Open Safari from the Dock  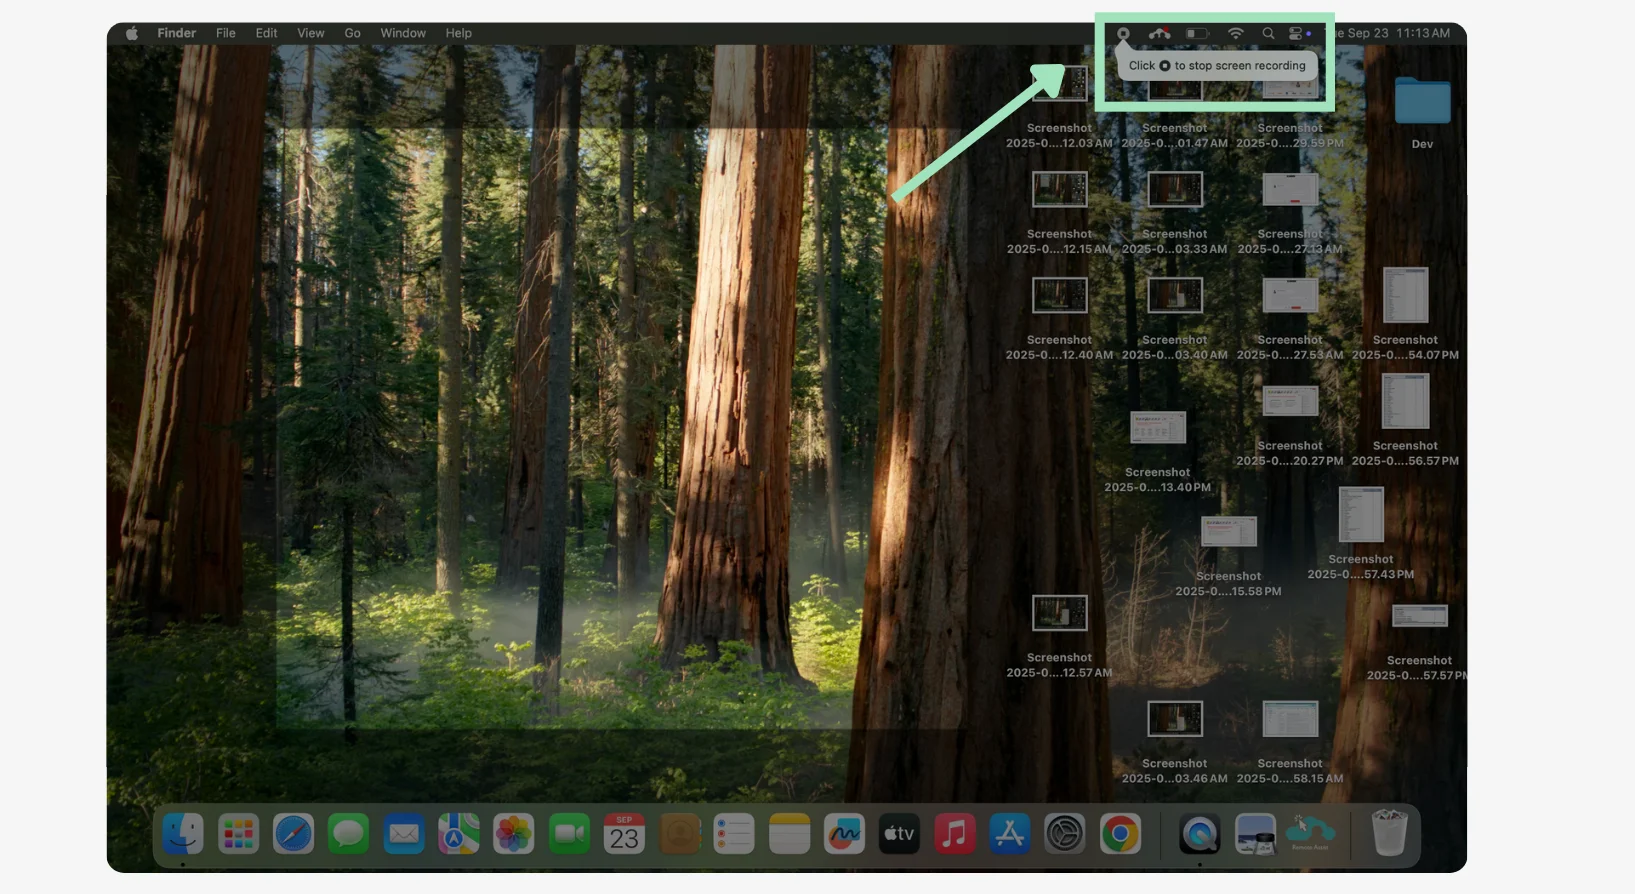pos(293,833)
